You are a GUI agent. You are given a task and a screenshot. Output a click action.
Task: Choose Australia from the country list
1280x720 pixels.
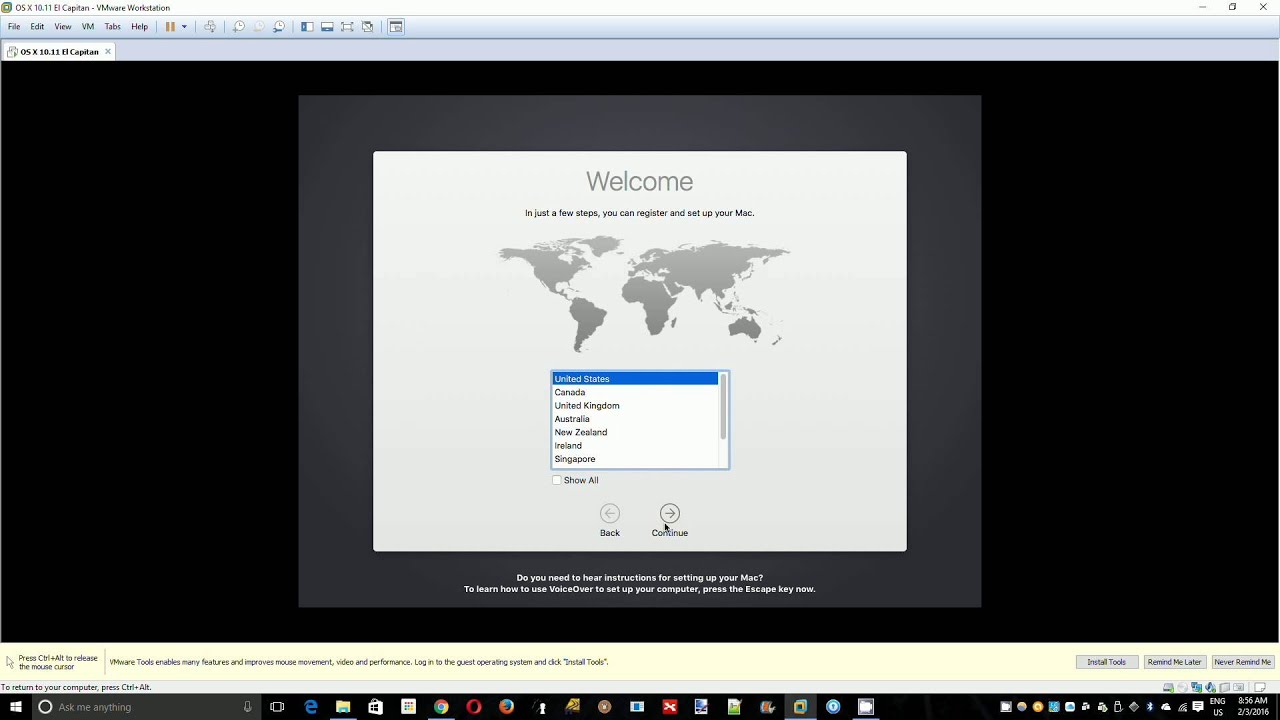click(x=635, y=419)
